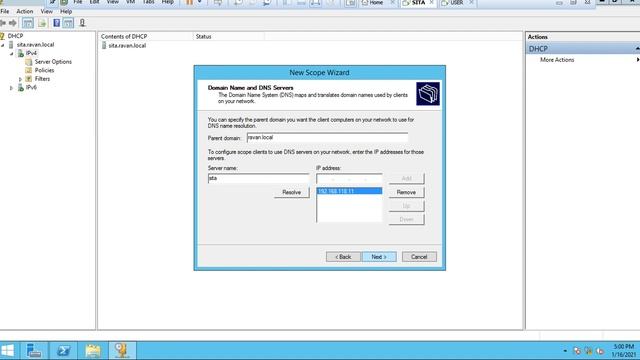
Task: Collapse the IPv4 tree node
Action: tap(12, 53)
